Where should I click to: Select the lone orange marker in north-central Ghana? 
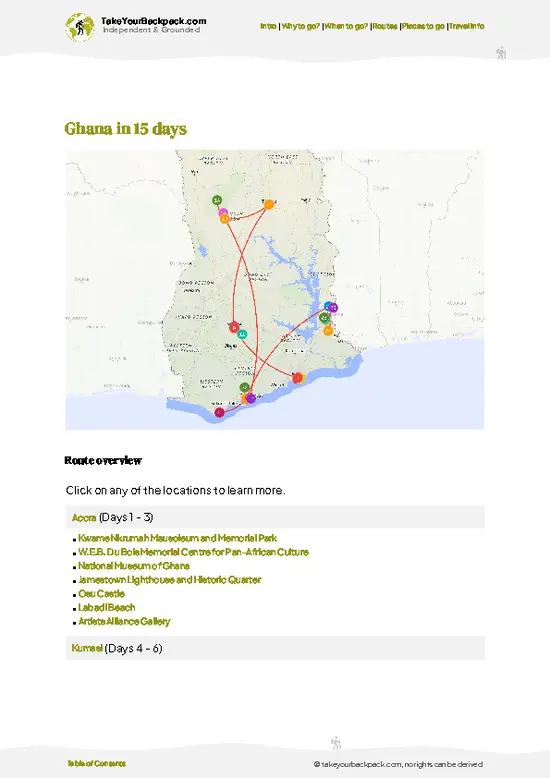(x=269, y=204)
